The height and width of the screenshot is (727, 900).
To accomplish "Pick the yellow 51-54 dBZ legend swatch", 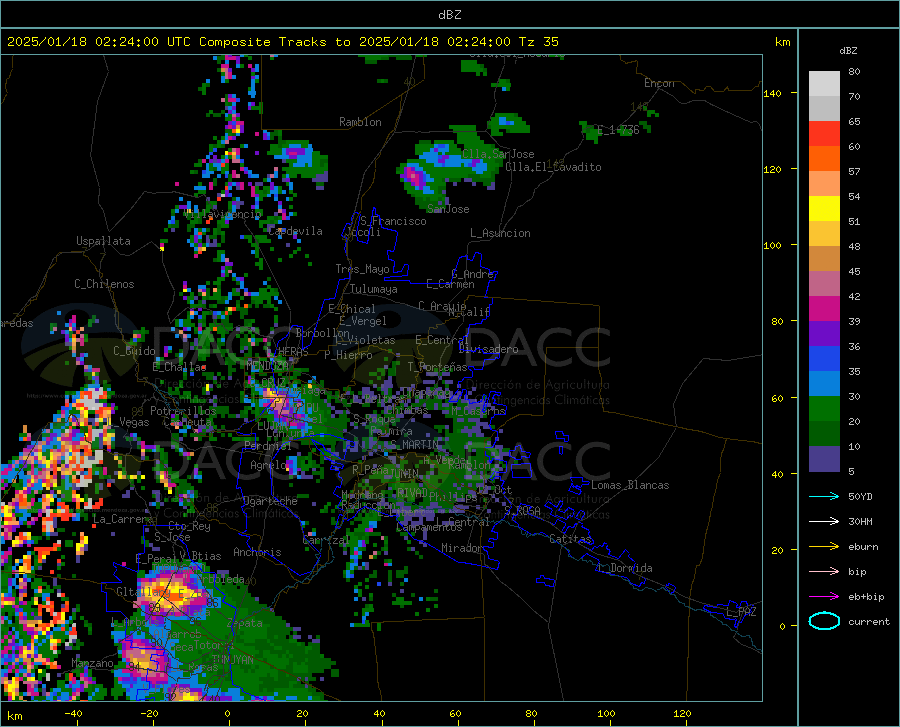I will (x=824, y=209).
